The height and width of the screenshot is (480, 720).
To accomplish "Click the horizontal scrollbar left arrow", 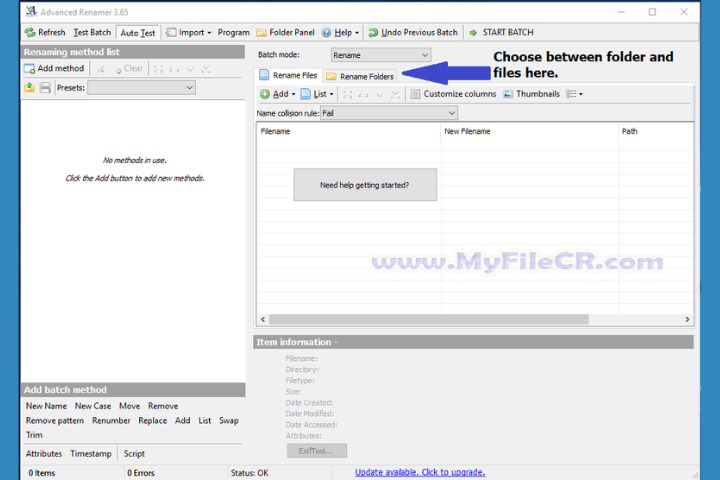I will (263, 319).
